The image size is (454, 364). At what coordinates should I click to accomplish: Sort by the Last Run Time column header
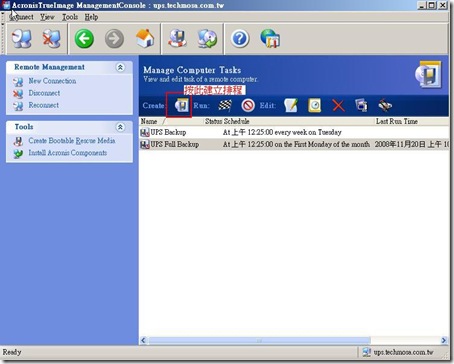click(412, 121)
